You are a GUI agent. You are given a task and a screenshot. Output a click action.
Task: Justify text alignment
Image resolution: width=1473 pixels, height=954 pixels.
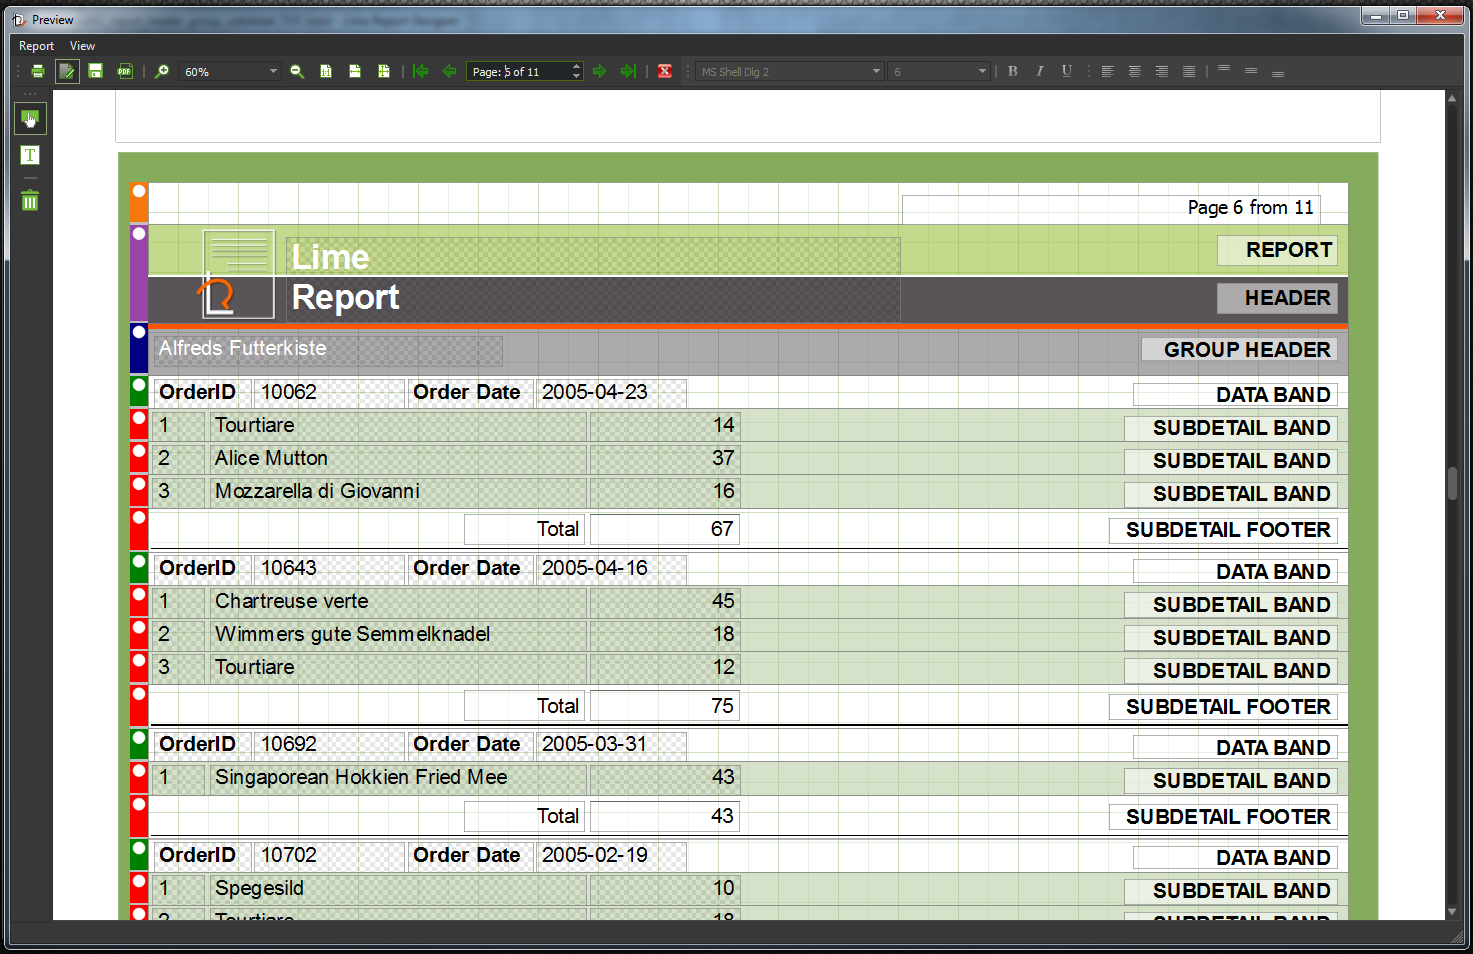pyautogui.click(x=1188, y=71)
